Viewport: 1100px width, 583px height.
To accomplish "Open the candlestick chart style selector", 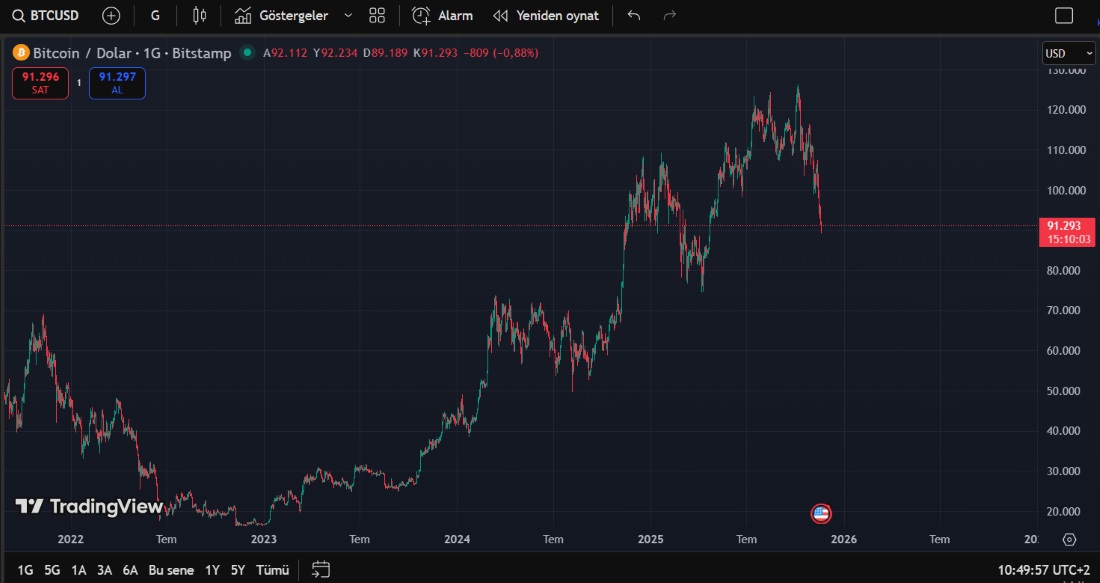I will tap(198, 15).
